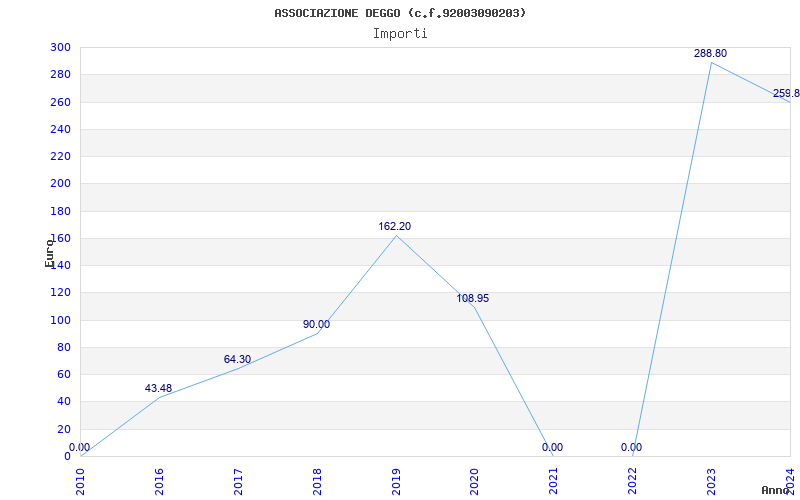Click the x-axis year 2023
Viewport: 800px width, 500px height.
[x=711, y=481]
